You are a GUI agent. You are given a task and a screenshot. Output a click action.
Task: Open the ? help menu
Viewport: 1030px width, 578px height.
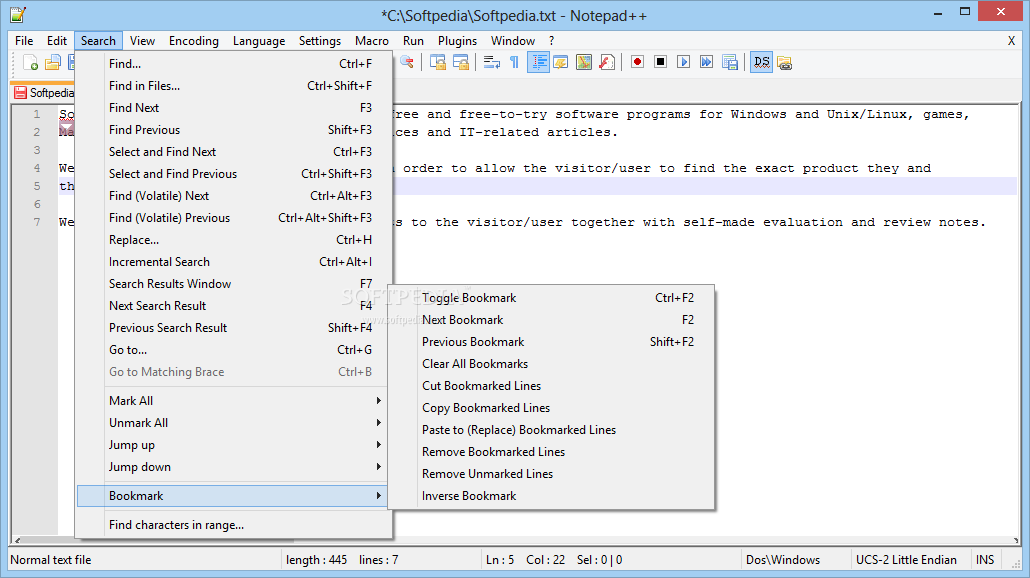click(x=552, y=41)
